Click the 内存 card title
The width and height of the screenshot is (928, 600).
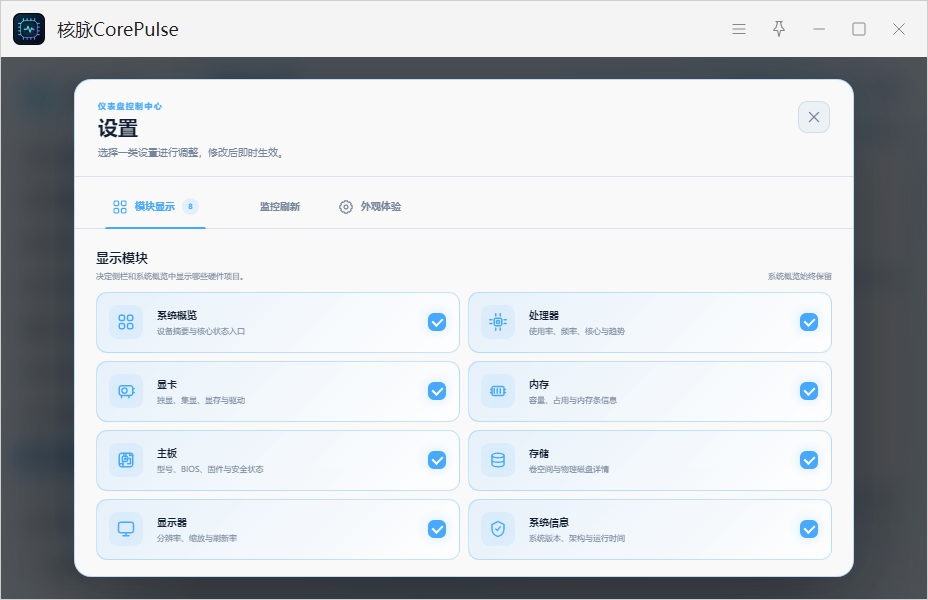point(539,385)
